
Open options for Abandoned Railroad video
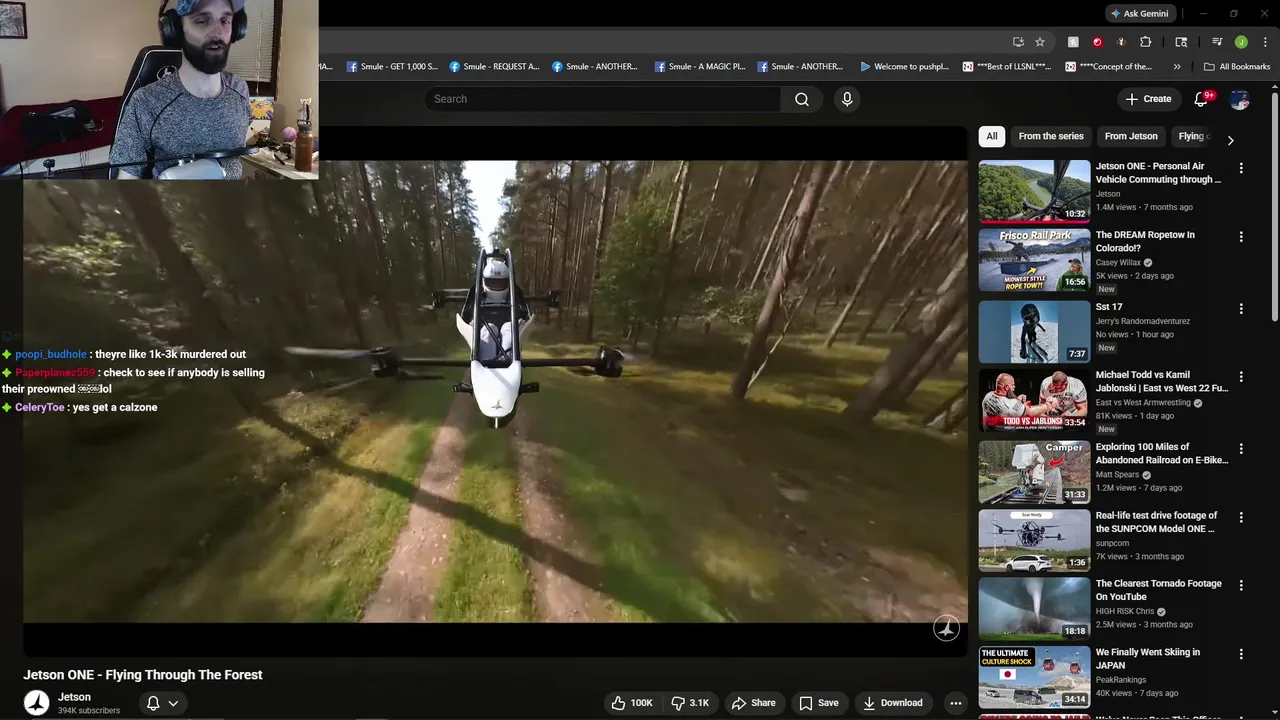click(x=1241, y=449)
